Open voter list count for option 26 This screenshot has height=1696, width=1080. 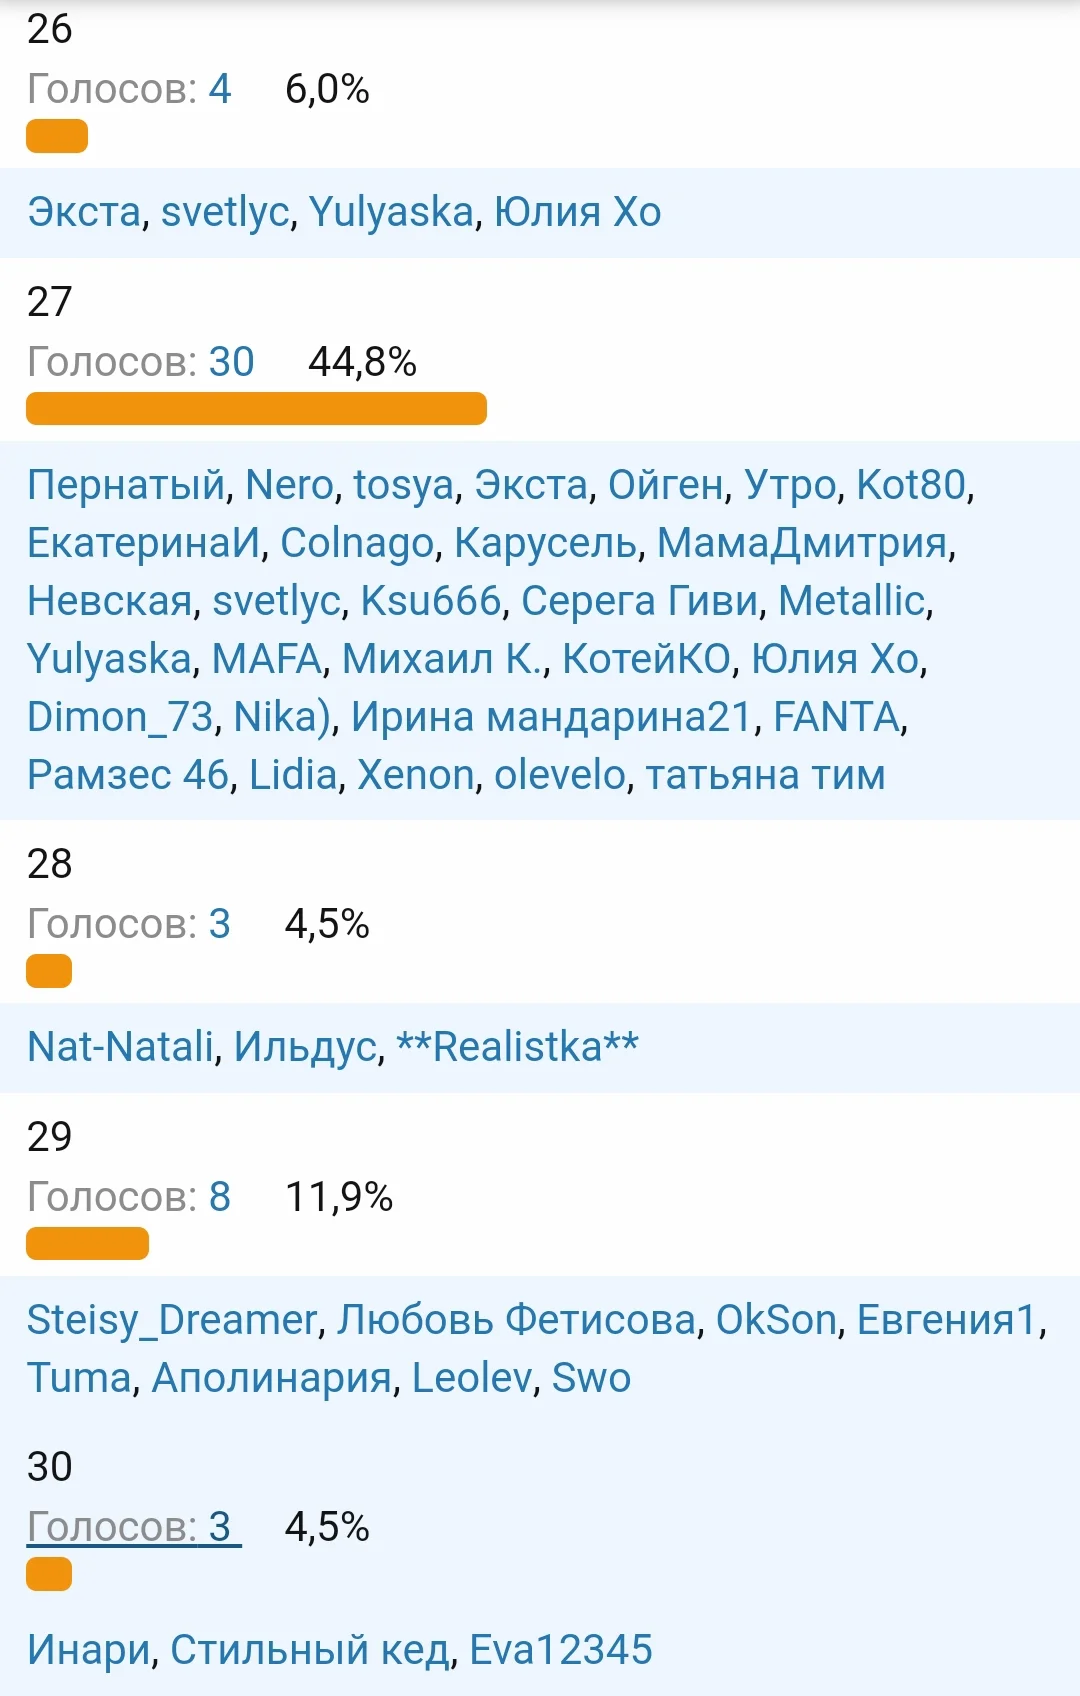[219, 90]
